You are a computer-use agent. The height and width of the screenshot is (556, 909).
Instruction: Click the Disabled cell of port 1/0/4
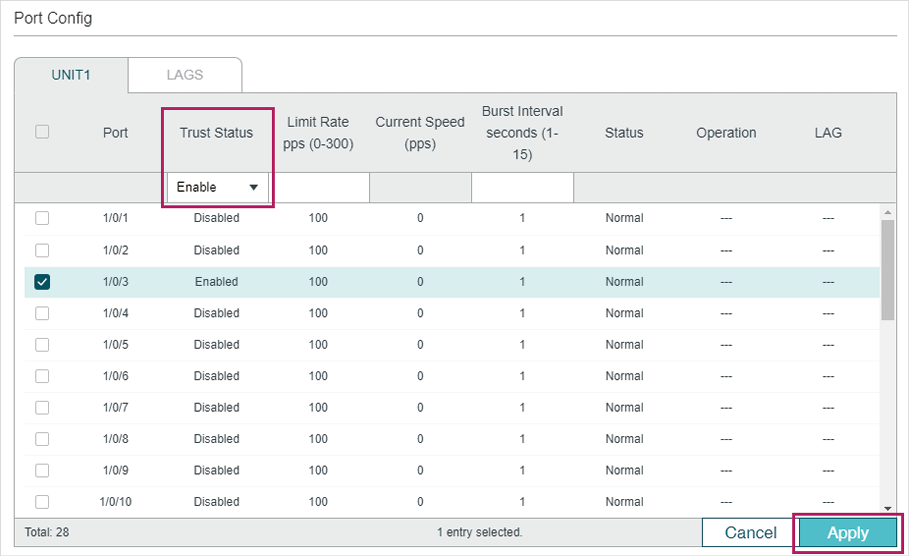216,313
